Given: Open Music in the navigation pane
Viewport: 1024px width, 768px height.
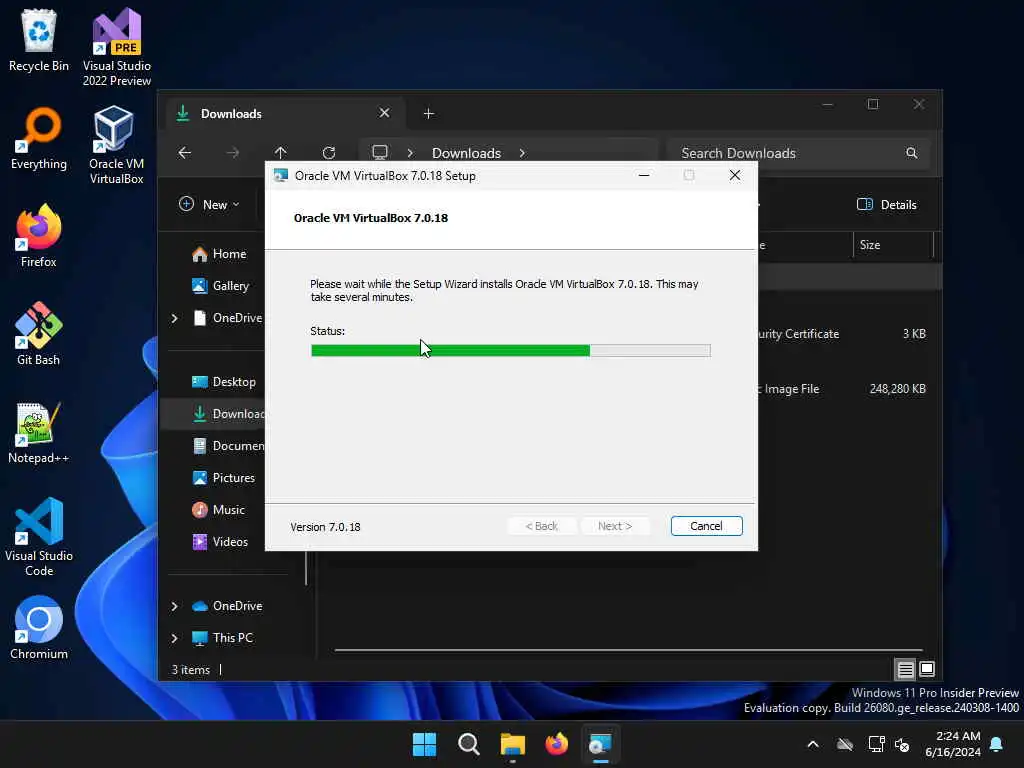Looking at the screenshot, I should coord(218,510).
